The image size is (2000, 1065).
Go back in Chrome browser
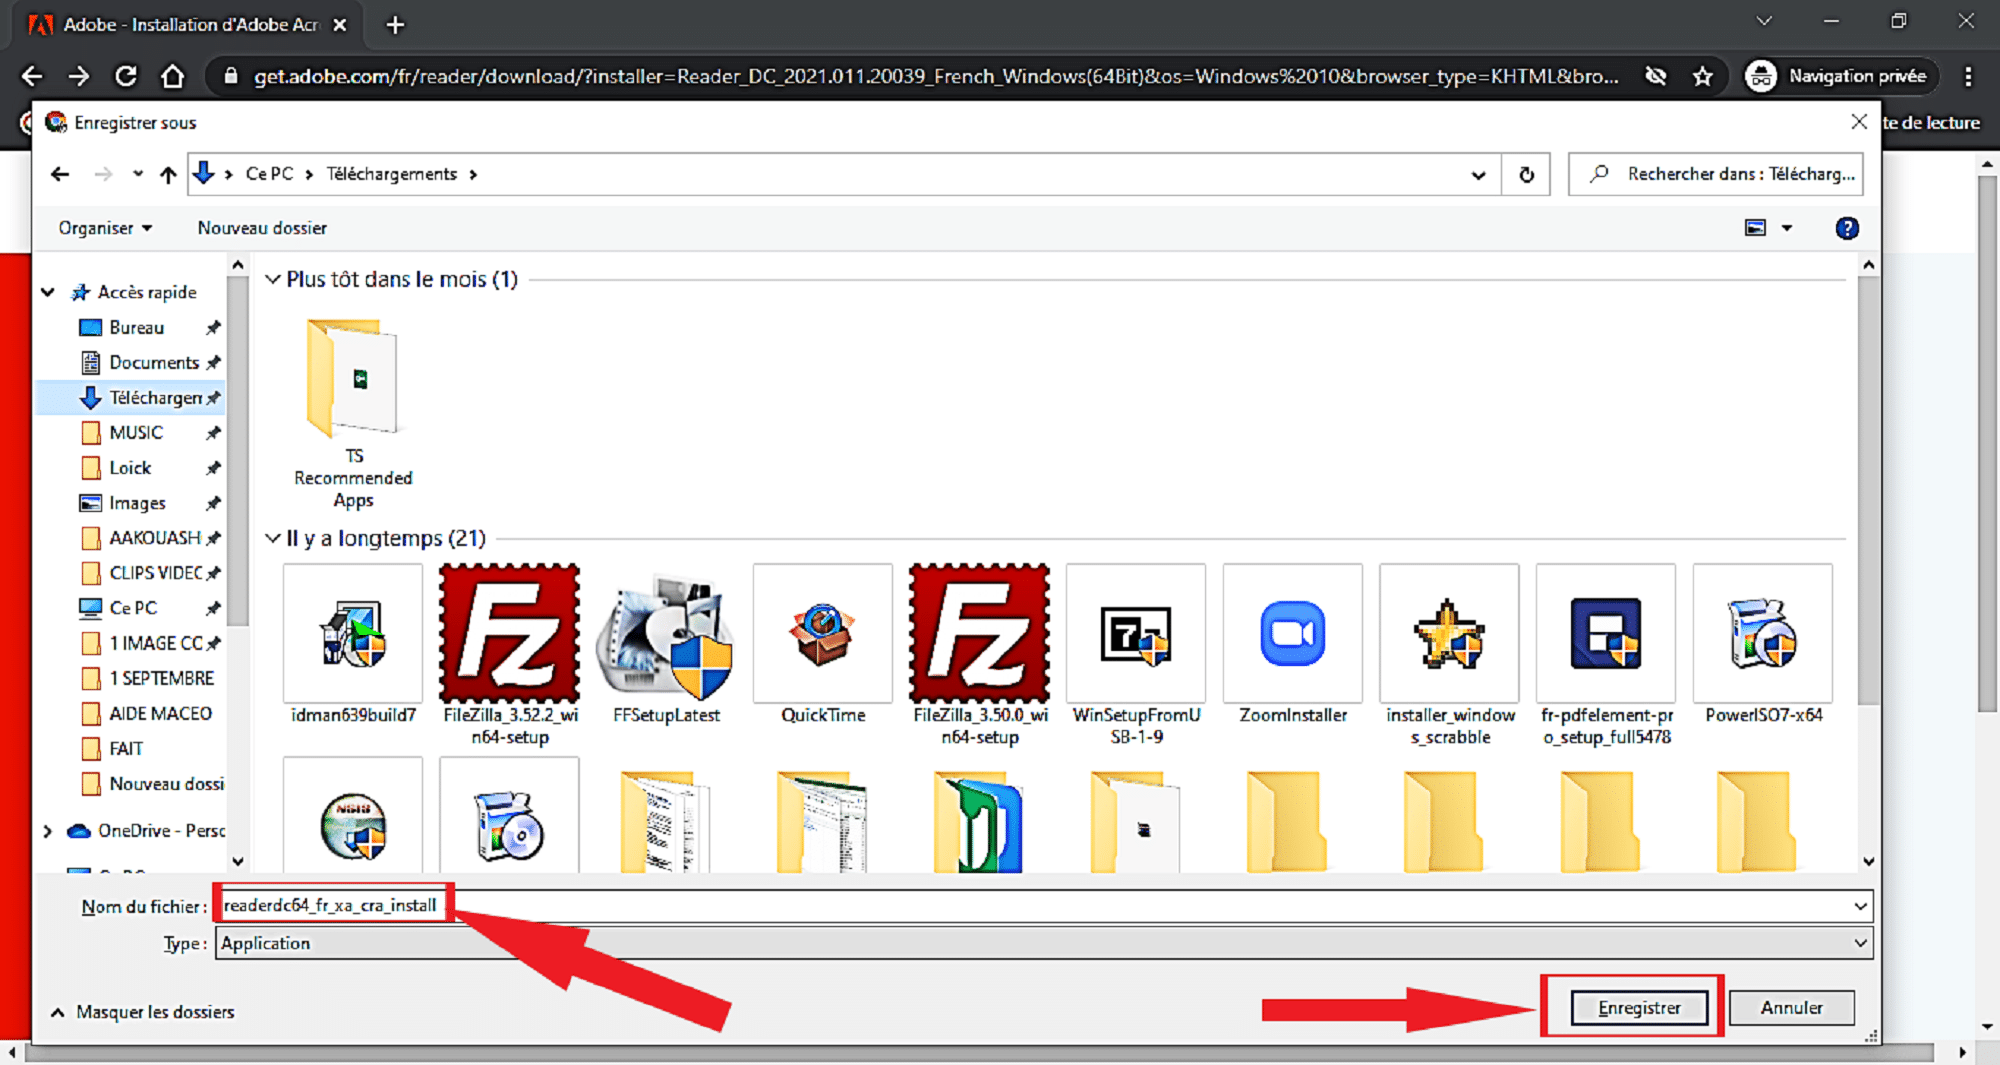32,76
